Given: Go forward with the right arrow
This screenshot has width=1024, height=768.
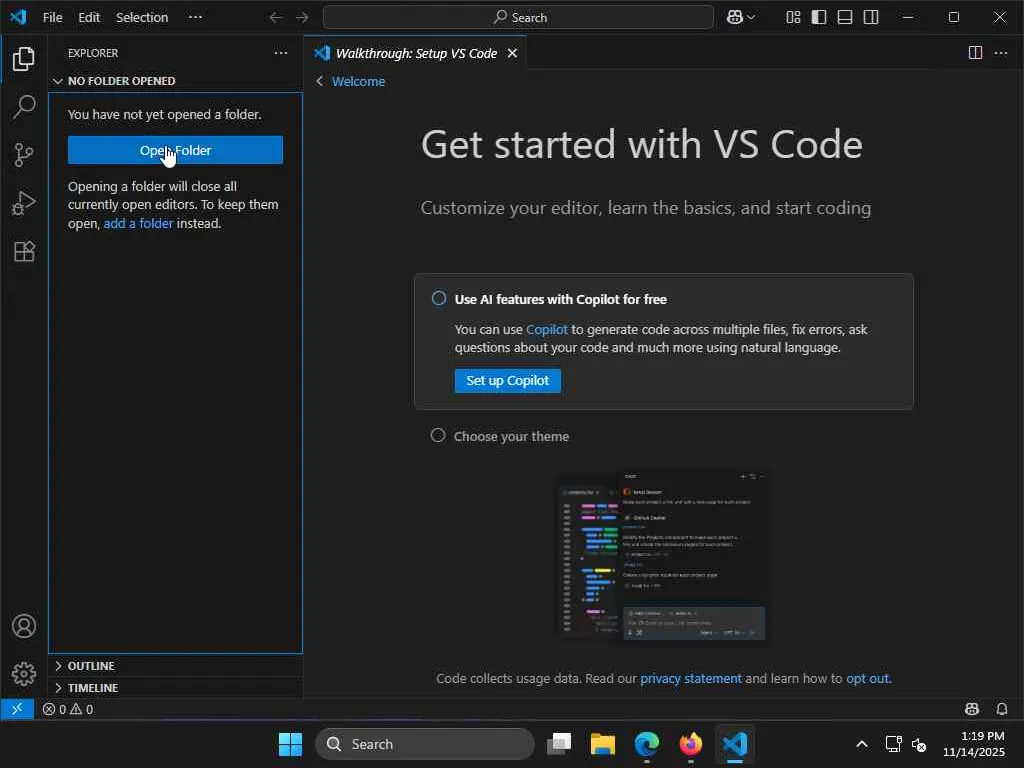Looking at the screenshot, I should [302, 17].
